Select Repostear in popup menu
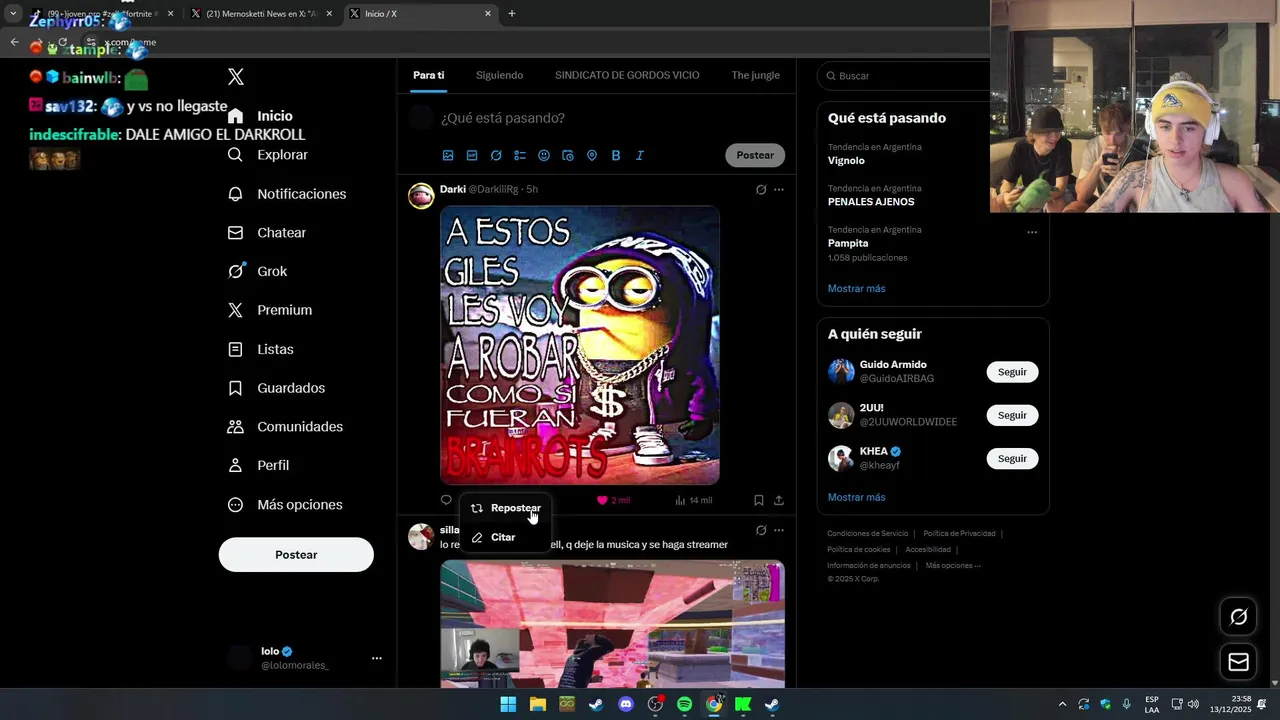 [x=506, y=508]
